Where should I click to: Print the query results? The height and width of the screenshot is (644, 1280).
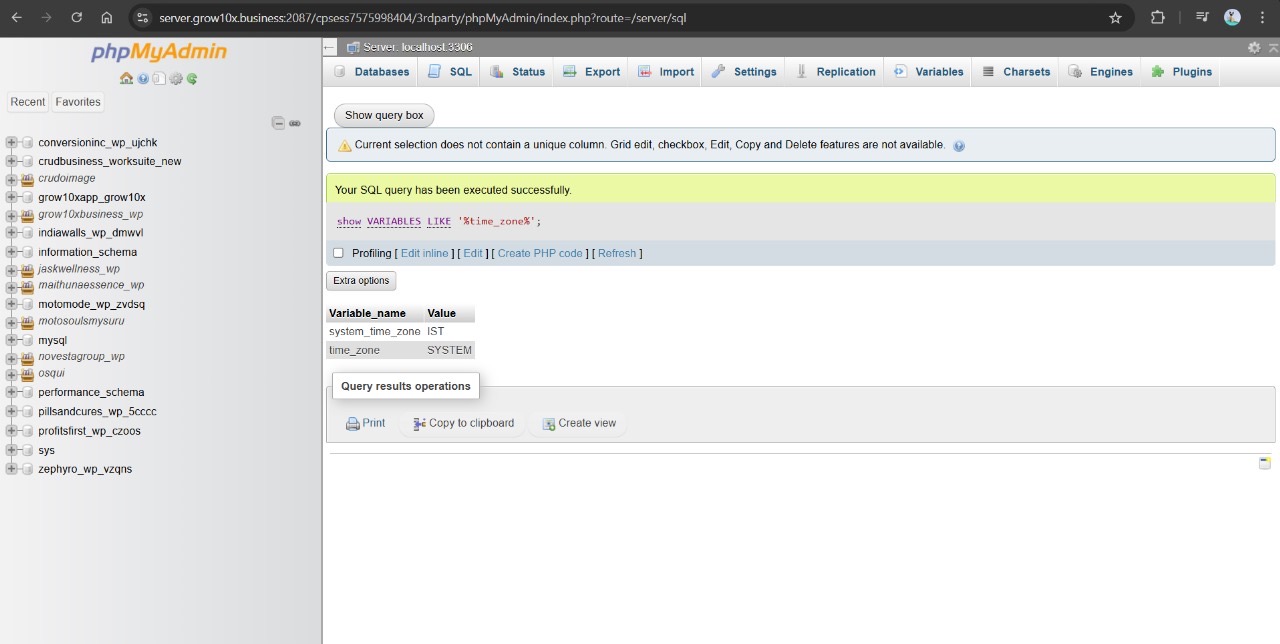[365, 423]
